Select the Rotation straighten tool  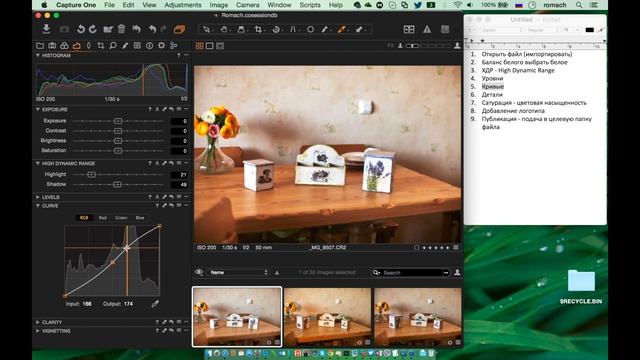click(276, 29)
